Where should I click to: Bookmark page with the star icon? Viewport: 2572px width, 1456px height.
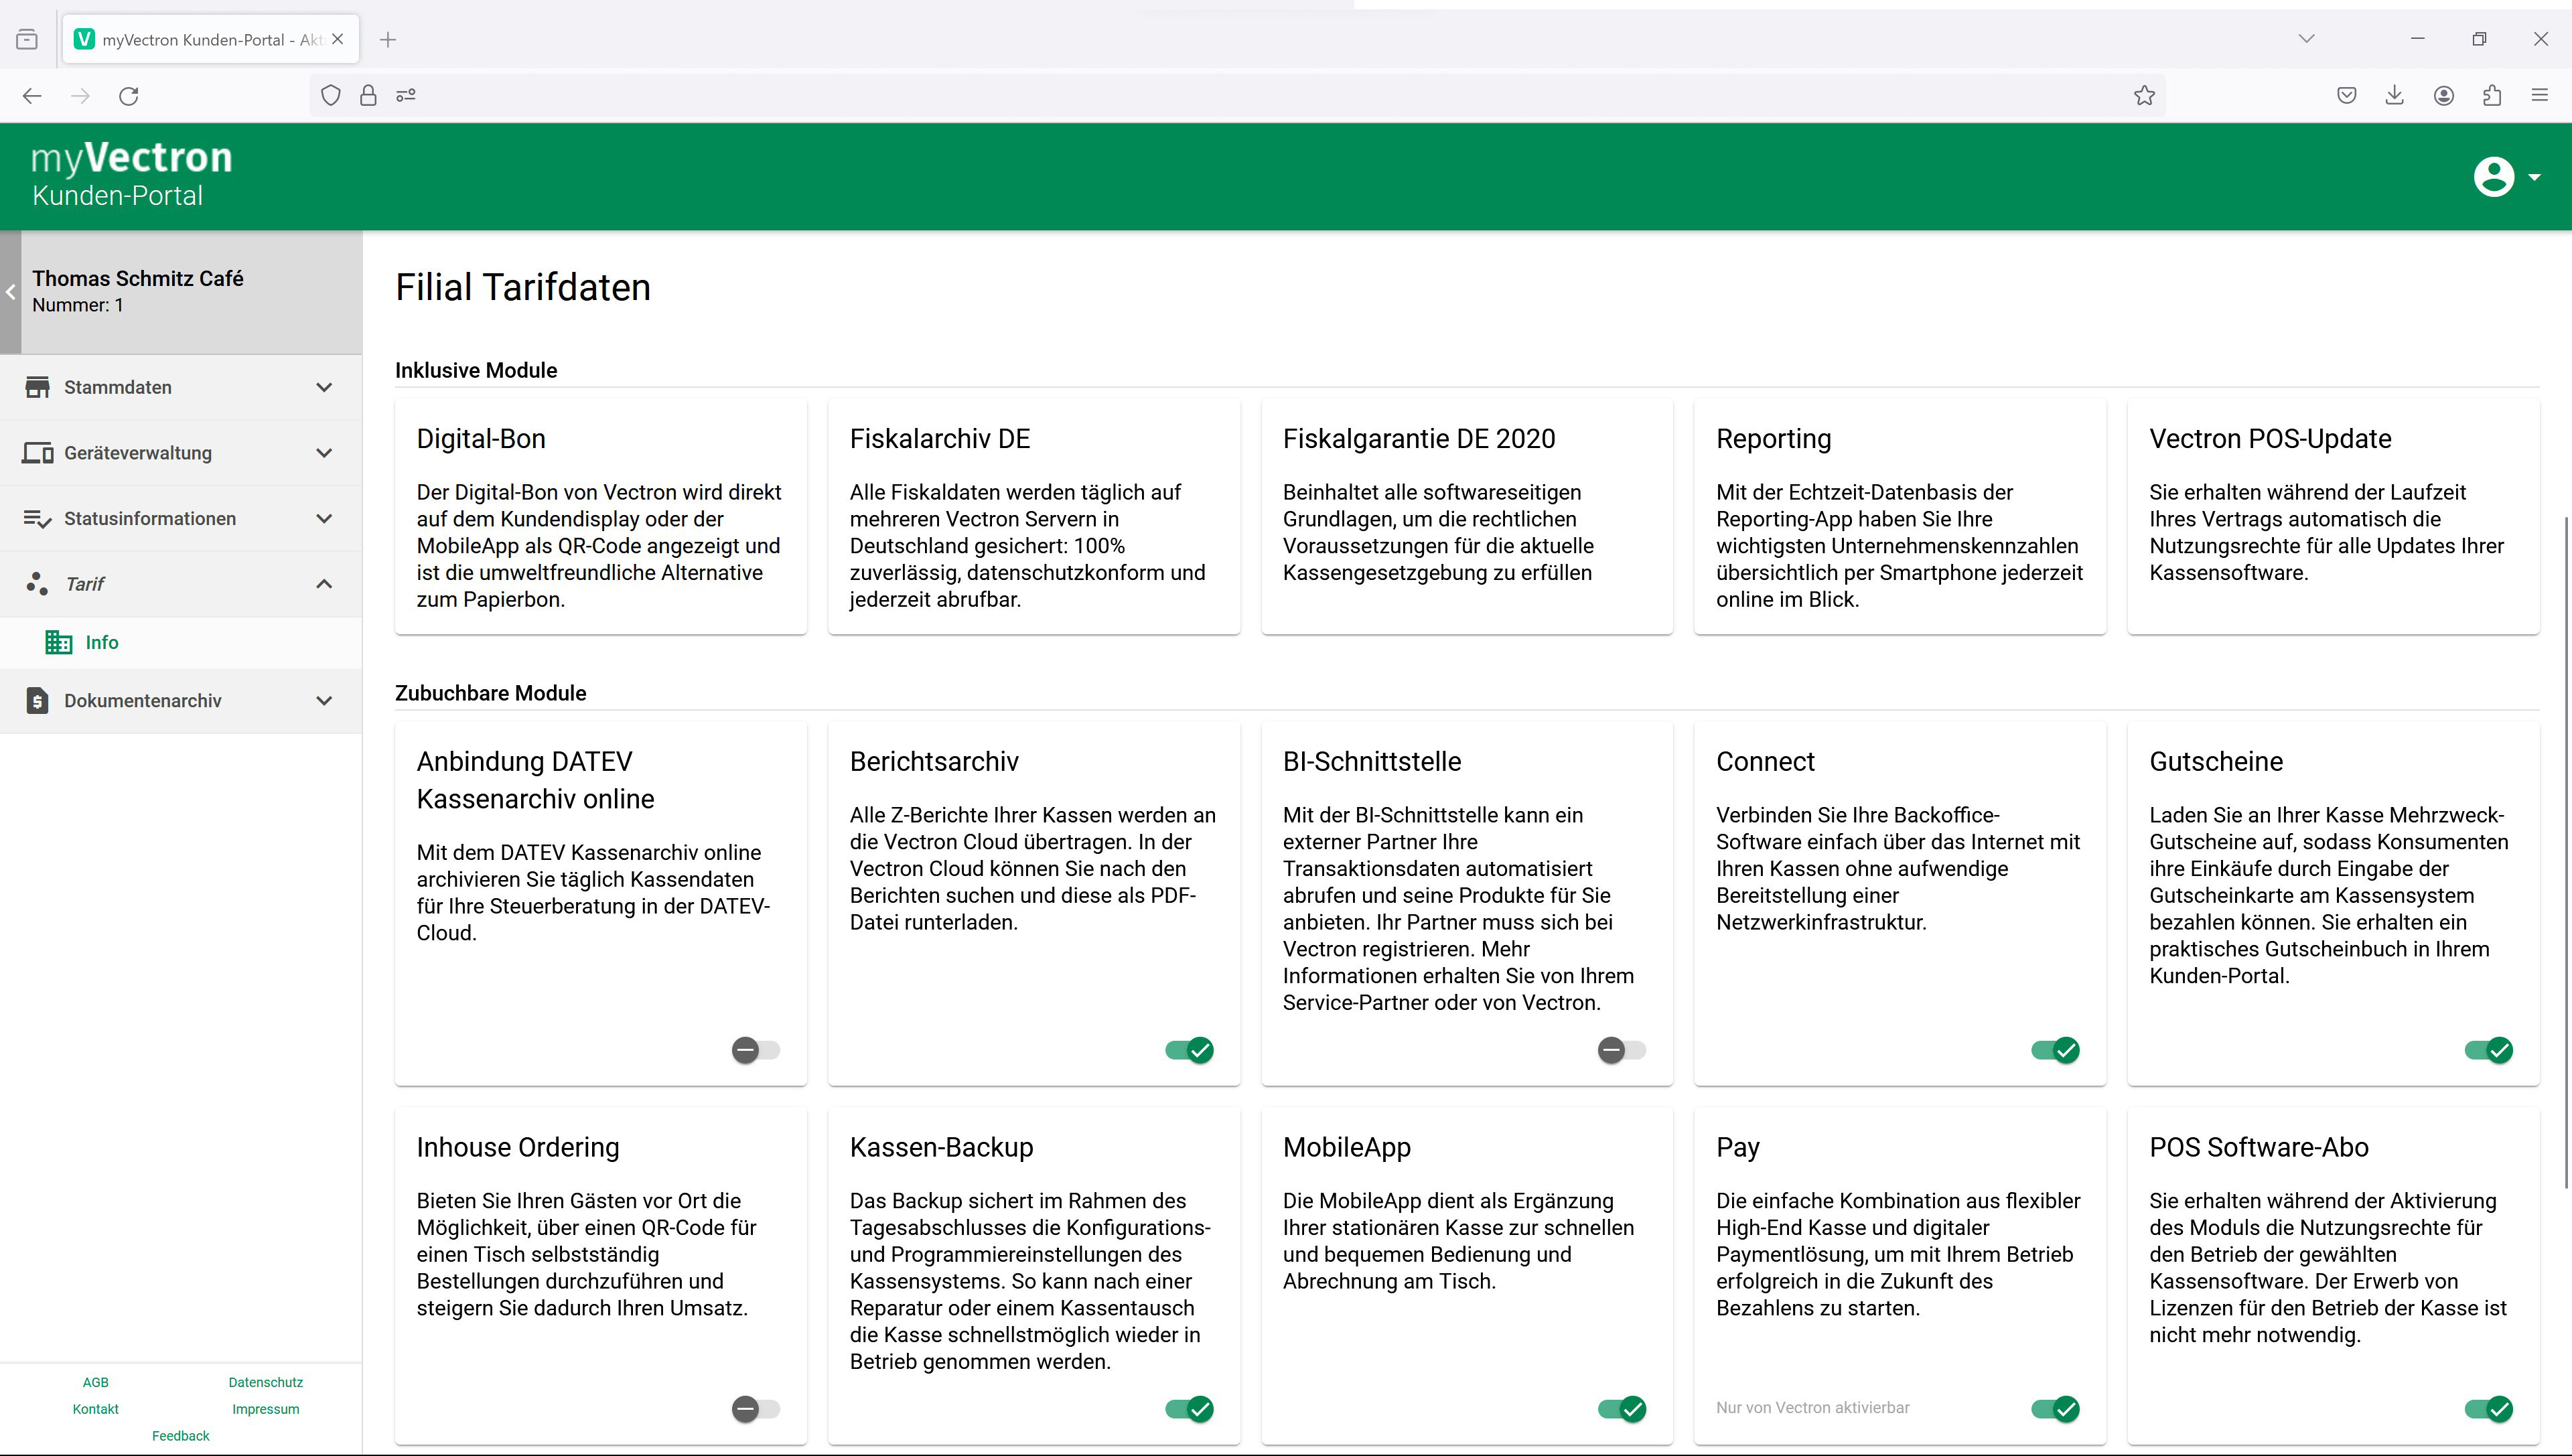pyautogui.click(x=2144, y=96)
